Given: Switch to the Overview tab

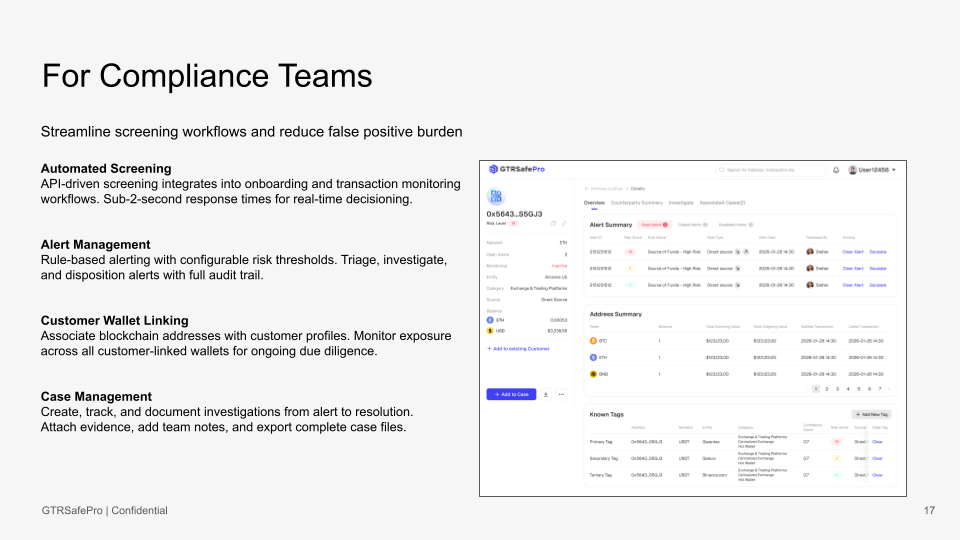Looking at the screenshot, I should tap(594, 203).
